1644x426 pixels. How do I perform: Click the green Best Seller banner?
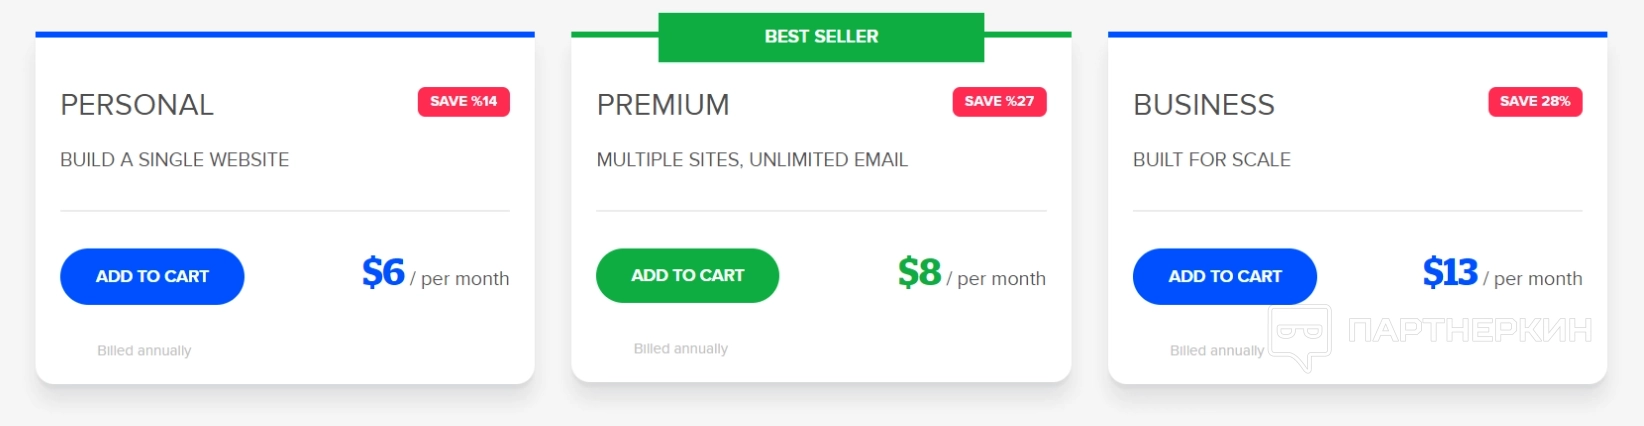point(821,37)
